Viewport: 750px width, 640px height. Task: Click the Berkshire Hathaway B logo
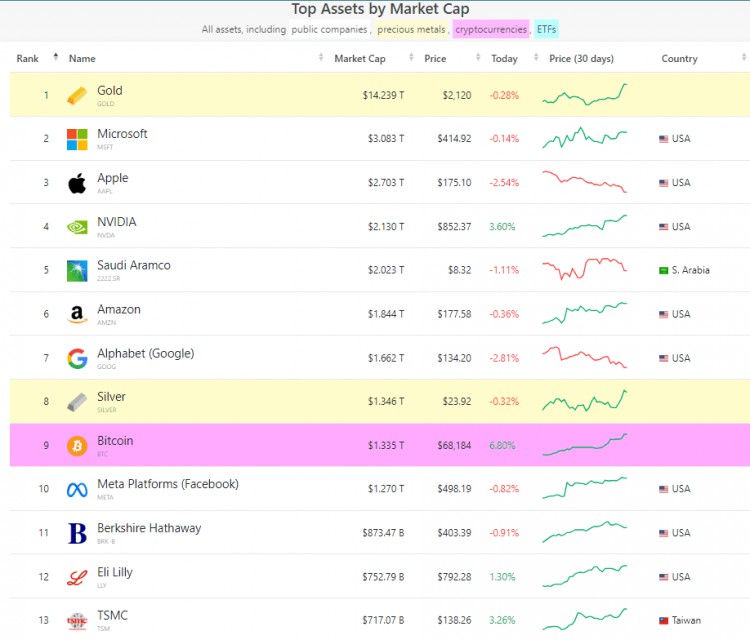coord(77,533)
